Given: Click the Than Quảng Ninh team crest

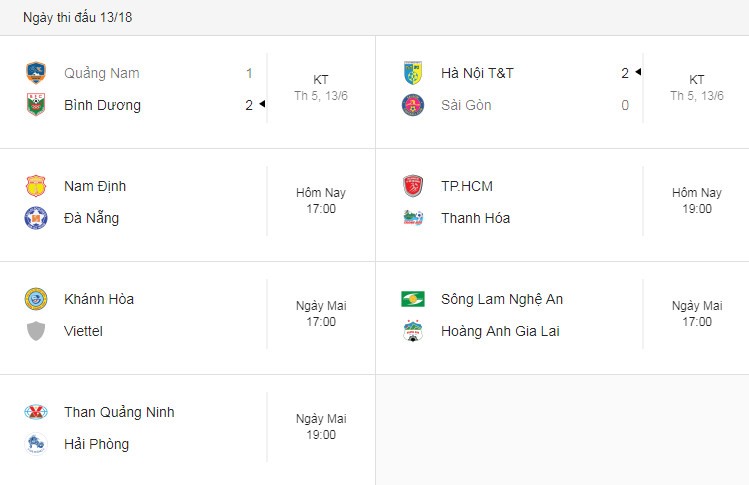Looking at the screenshot, I should click(36, 412).
